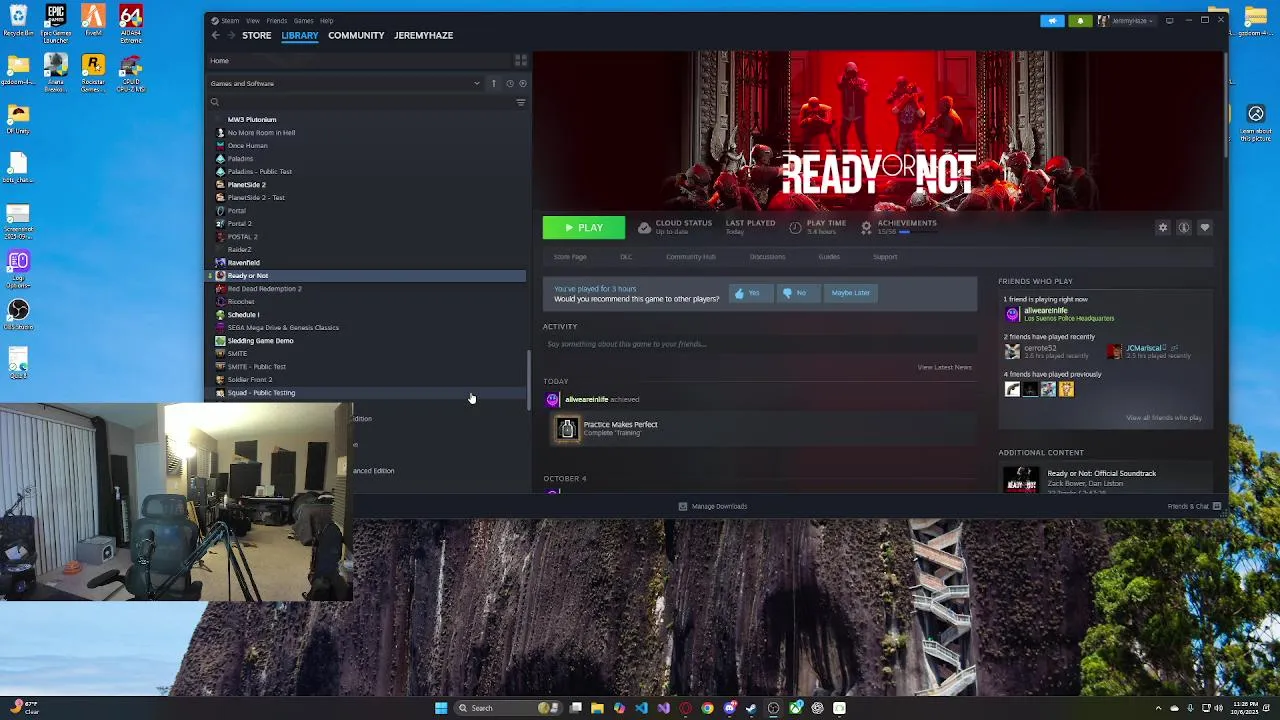Click View all friends who play
Viewport: 1280px width, 720px height.
(x=1164, y=417)
